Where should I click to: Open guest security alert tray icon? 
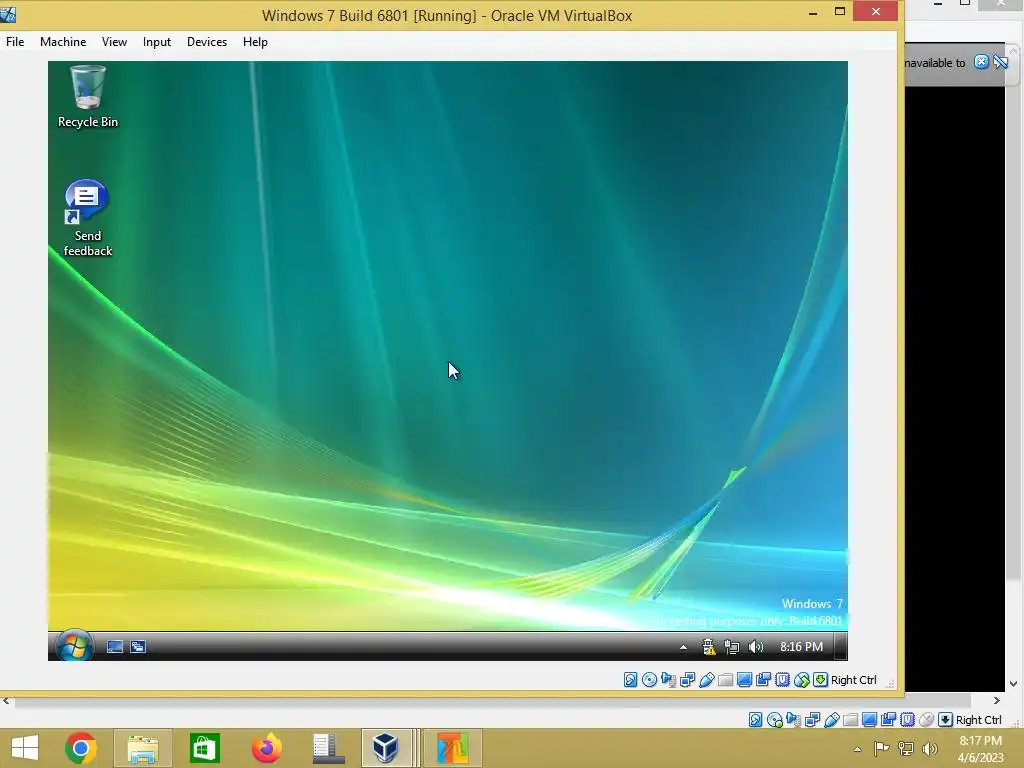(709, 647)
